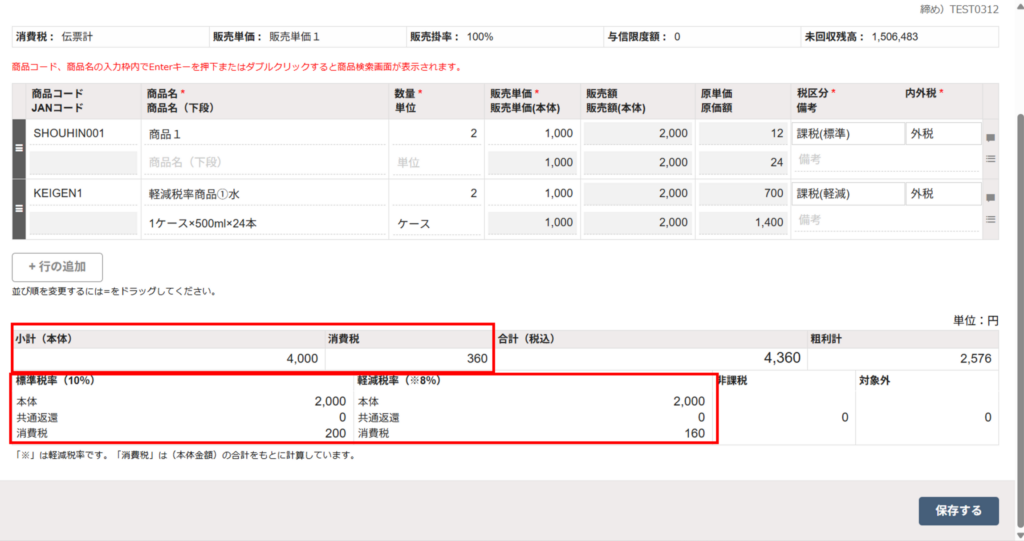Open the 外税 dropdown in the first row
This screenshot has height=541, width=1024.
942,134
